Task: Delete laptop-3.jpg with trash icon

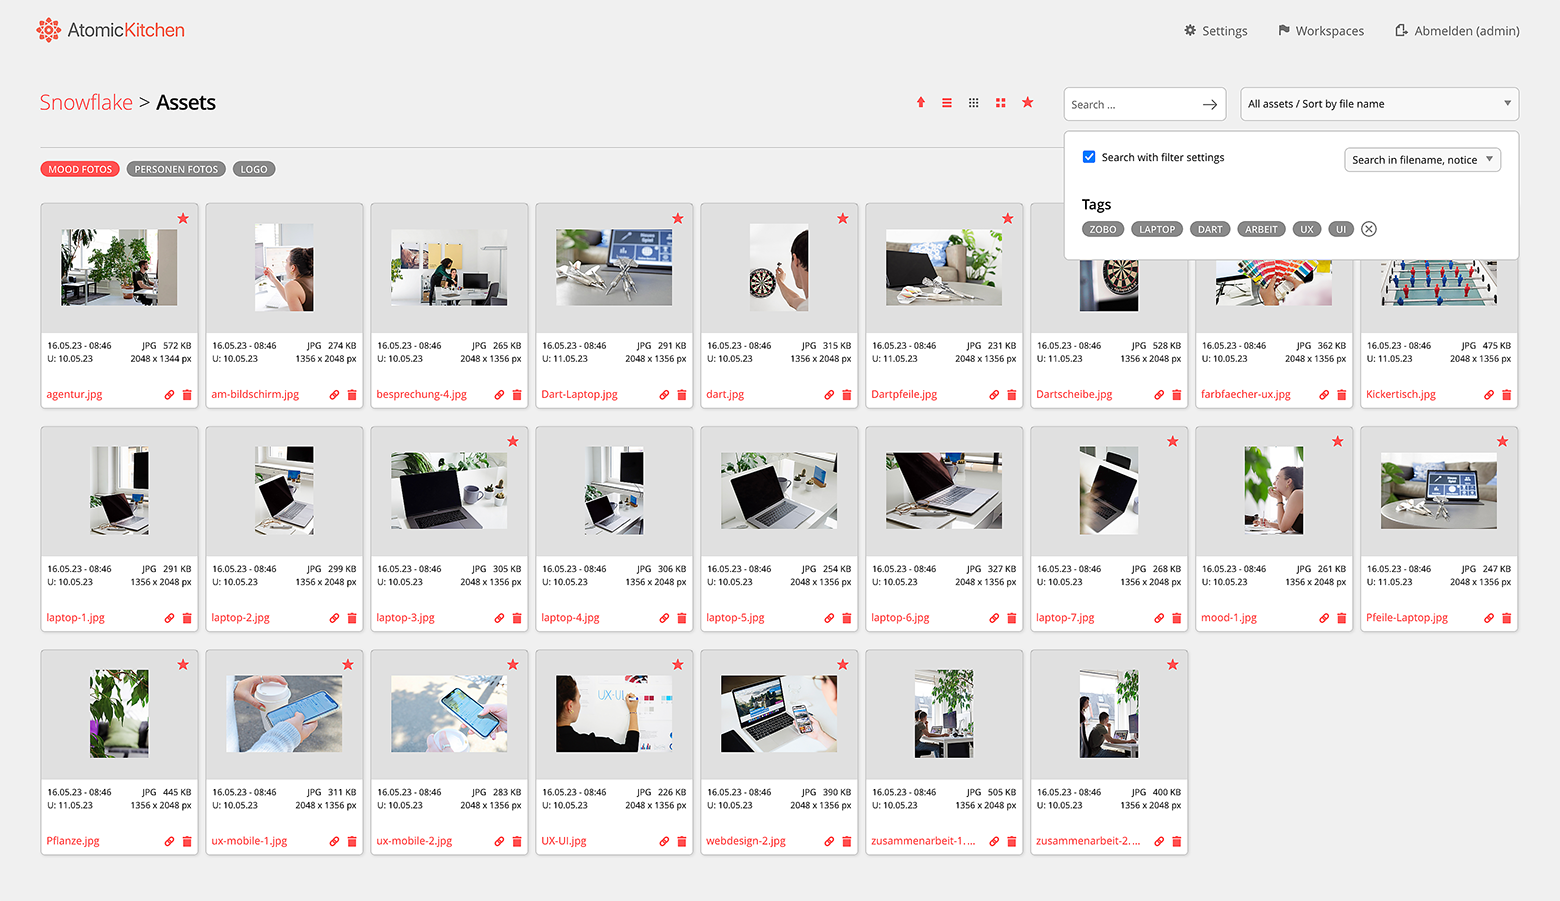Action: [517, 618]
